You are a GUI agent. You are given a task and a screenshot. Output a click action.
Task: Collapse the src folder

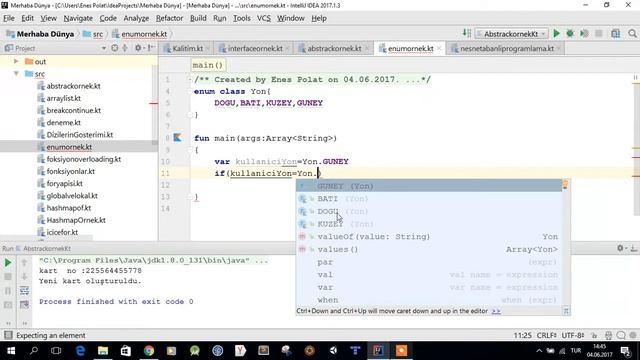(x=16, y=74)
